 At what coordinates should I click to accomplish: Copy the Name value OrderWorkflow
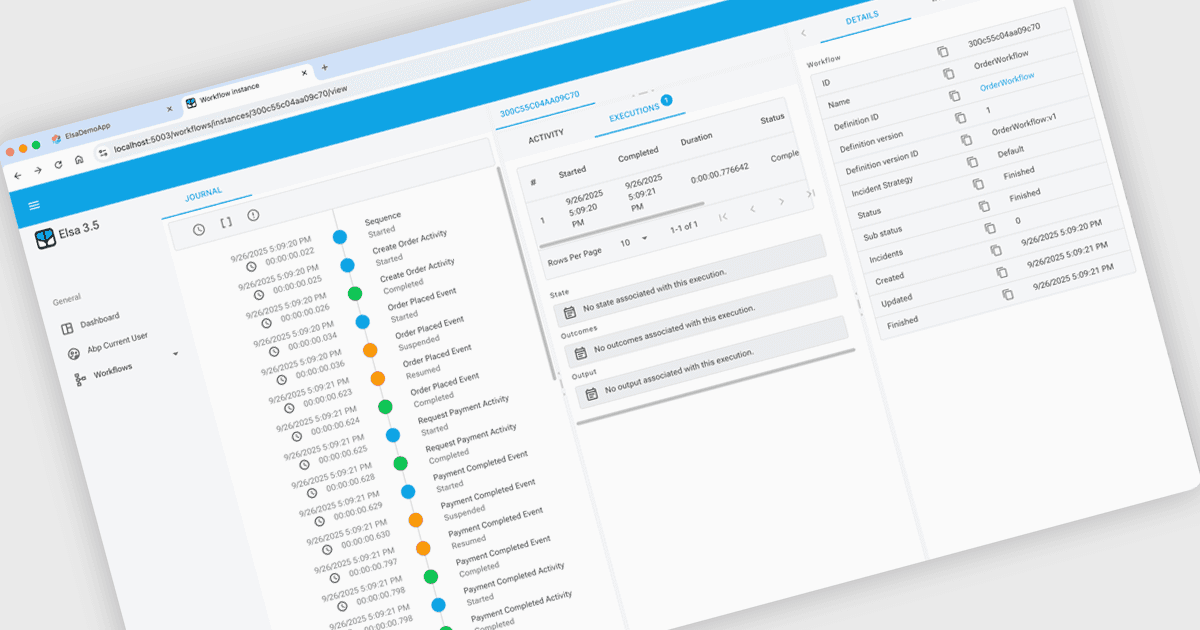(948, 74)
